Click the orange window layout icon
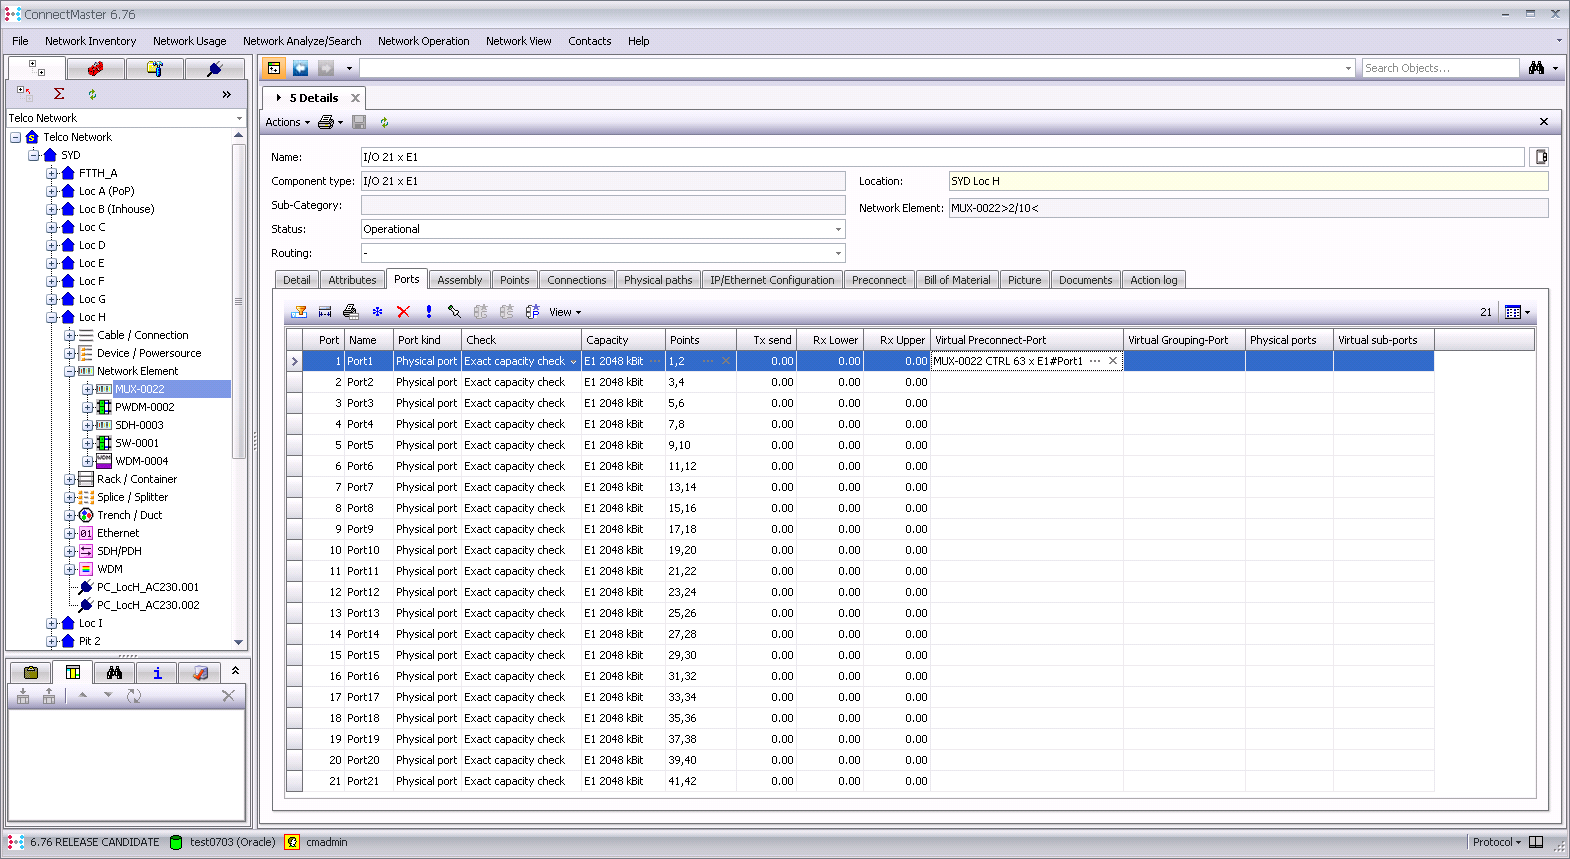Image resolution: width=1570 pixels, height=859 pixels. (274, 68)
